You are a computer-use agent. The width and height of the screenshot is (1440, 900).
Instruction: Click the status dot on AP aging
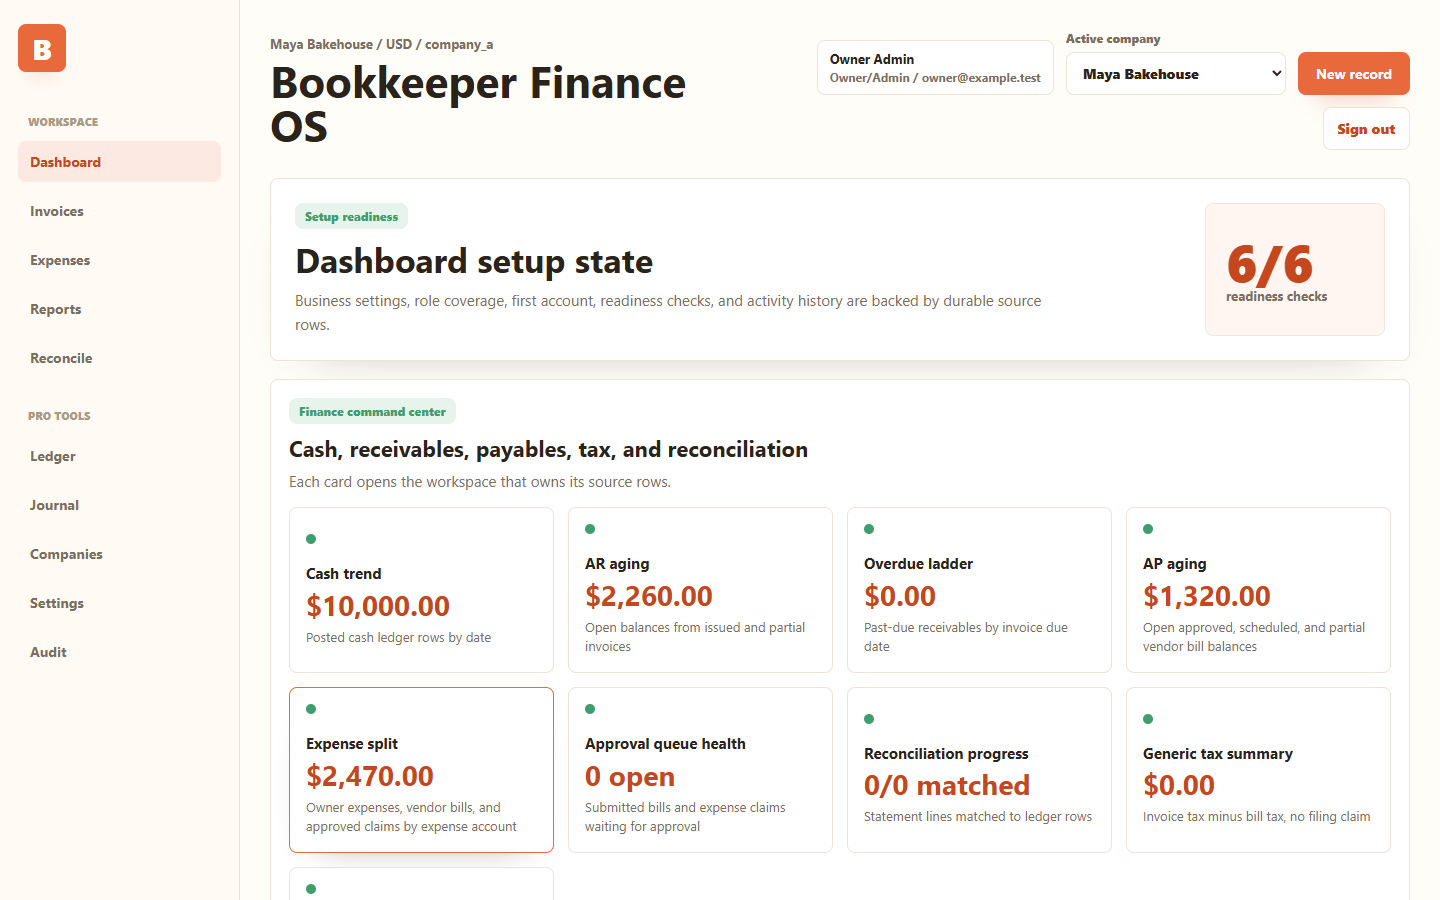[1148, 529]
